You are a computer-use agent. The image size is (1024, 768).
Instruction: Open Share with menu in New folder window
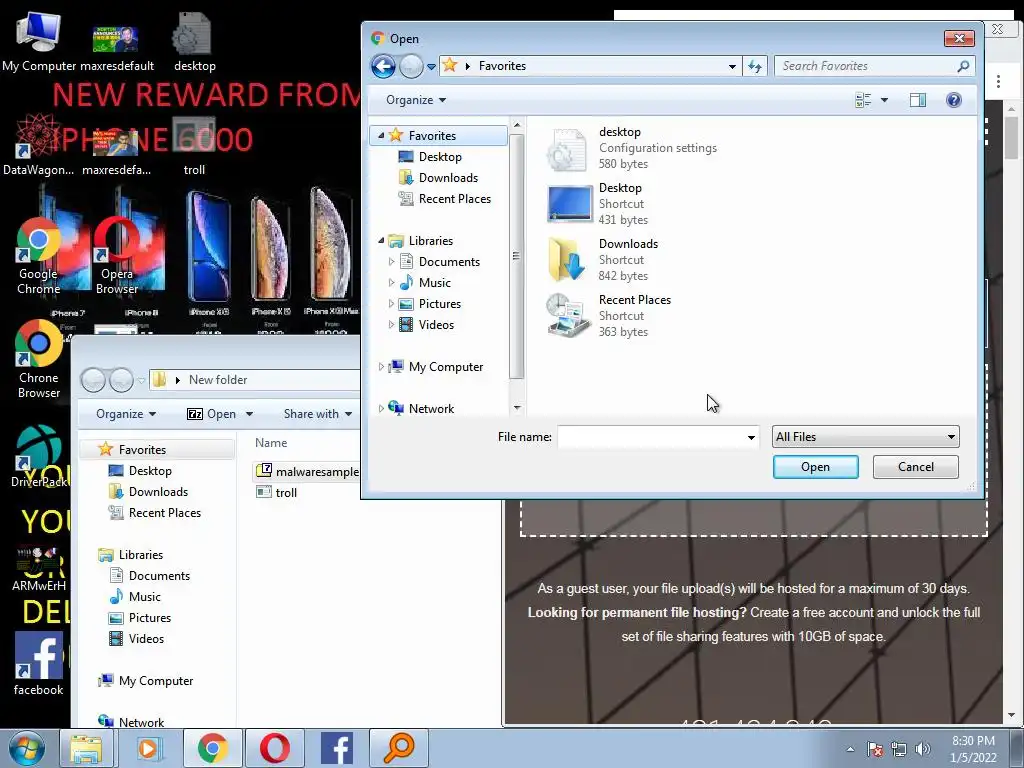tap(318, 414)
